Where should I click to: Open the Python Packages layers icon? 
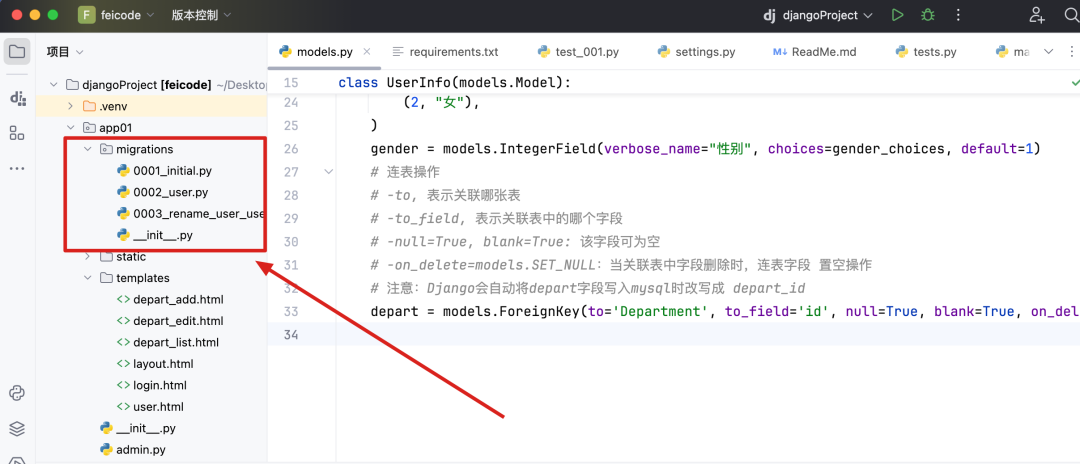17,428
